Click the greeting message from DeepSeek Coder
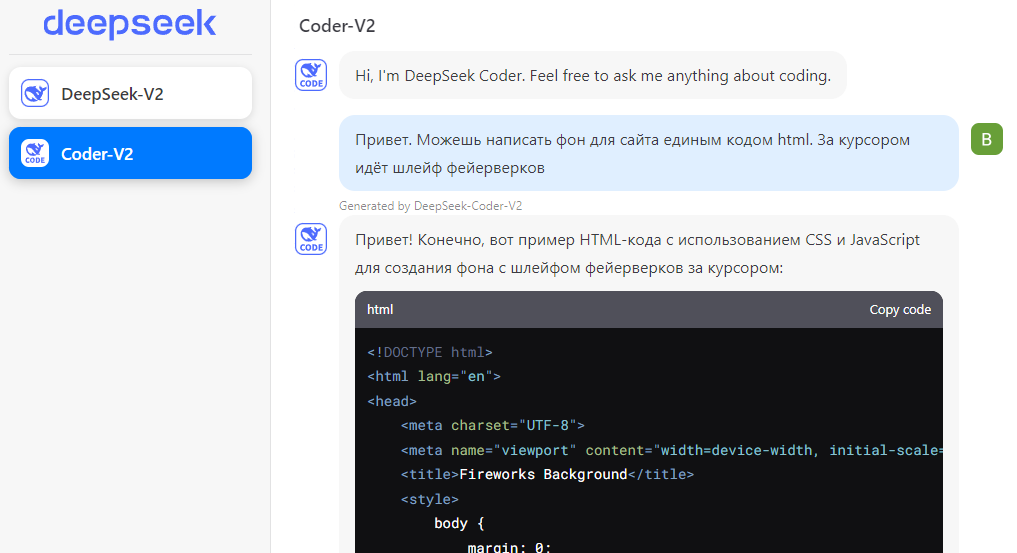Image resolution: width=1017 pixels, height=553 pixels. [x=592, y=75]
